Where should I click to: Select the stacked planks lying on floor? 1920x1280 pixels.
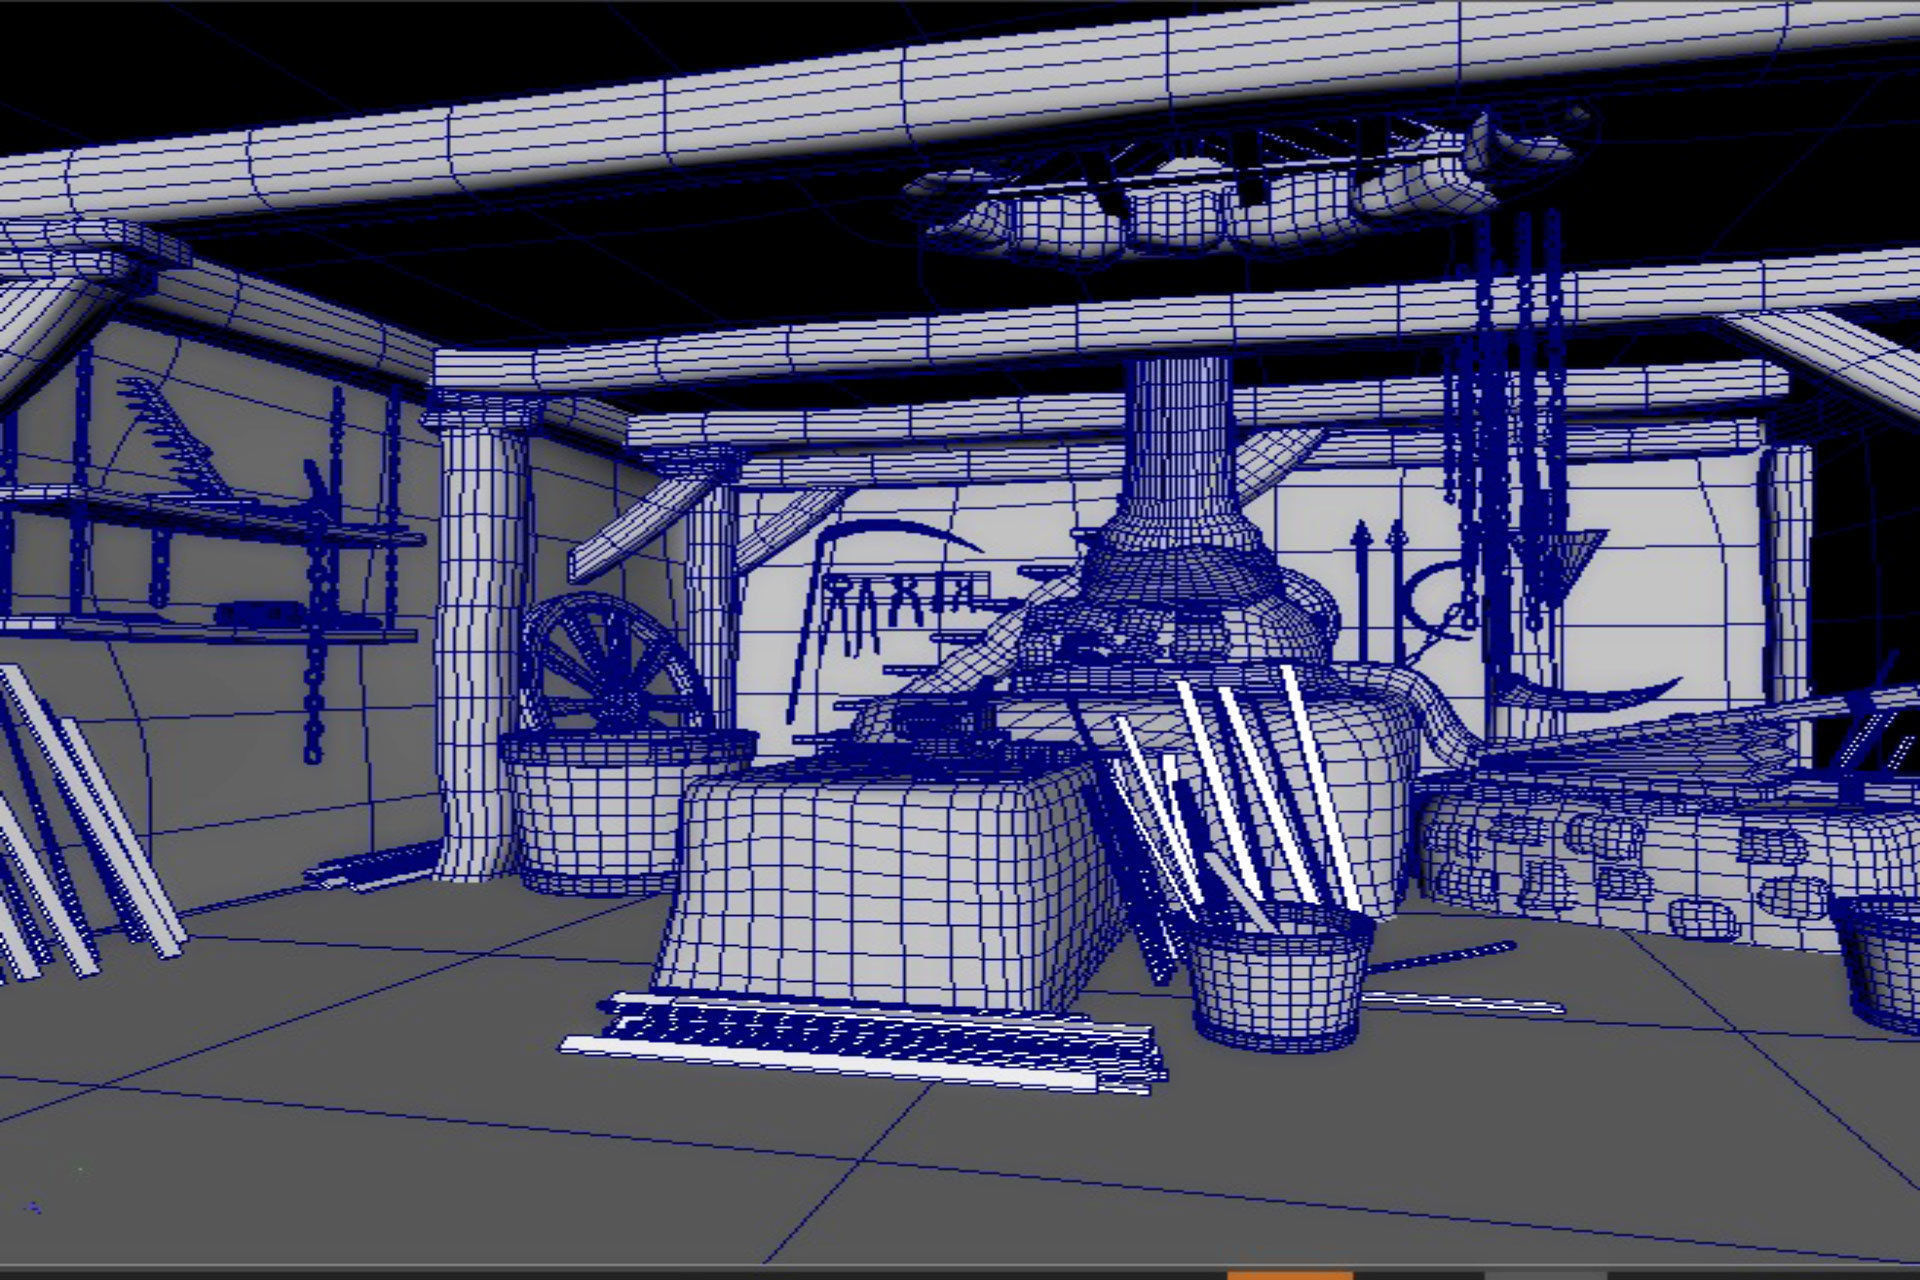pos(862,1042)
